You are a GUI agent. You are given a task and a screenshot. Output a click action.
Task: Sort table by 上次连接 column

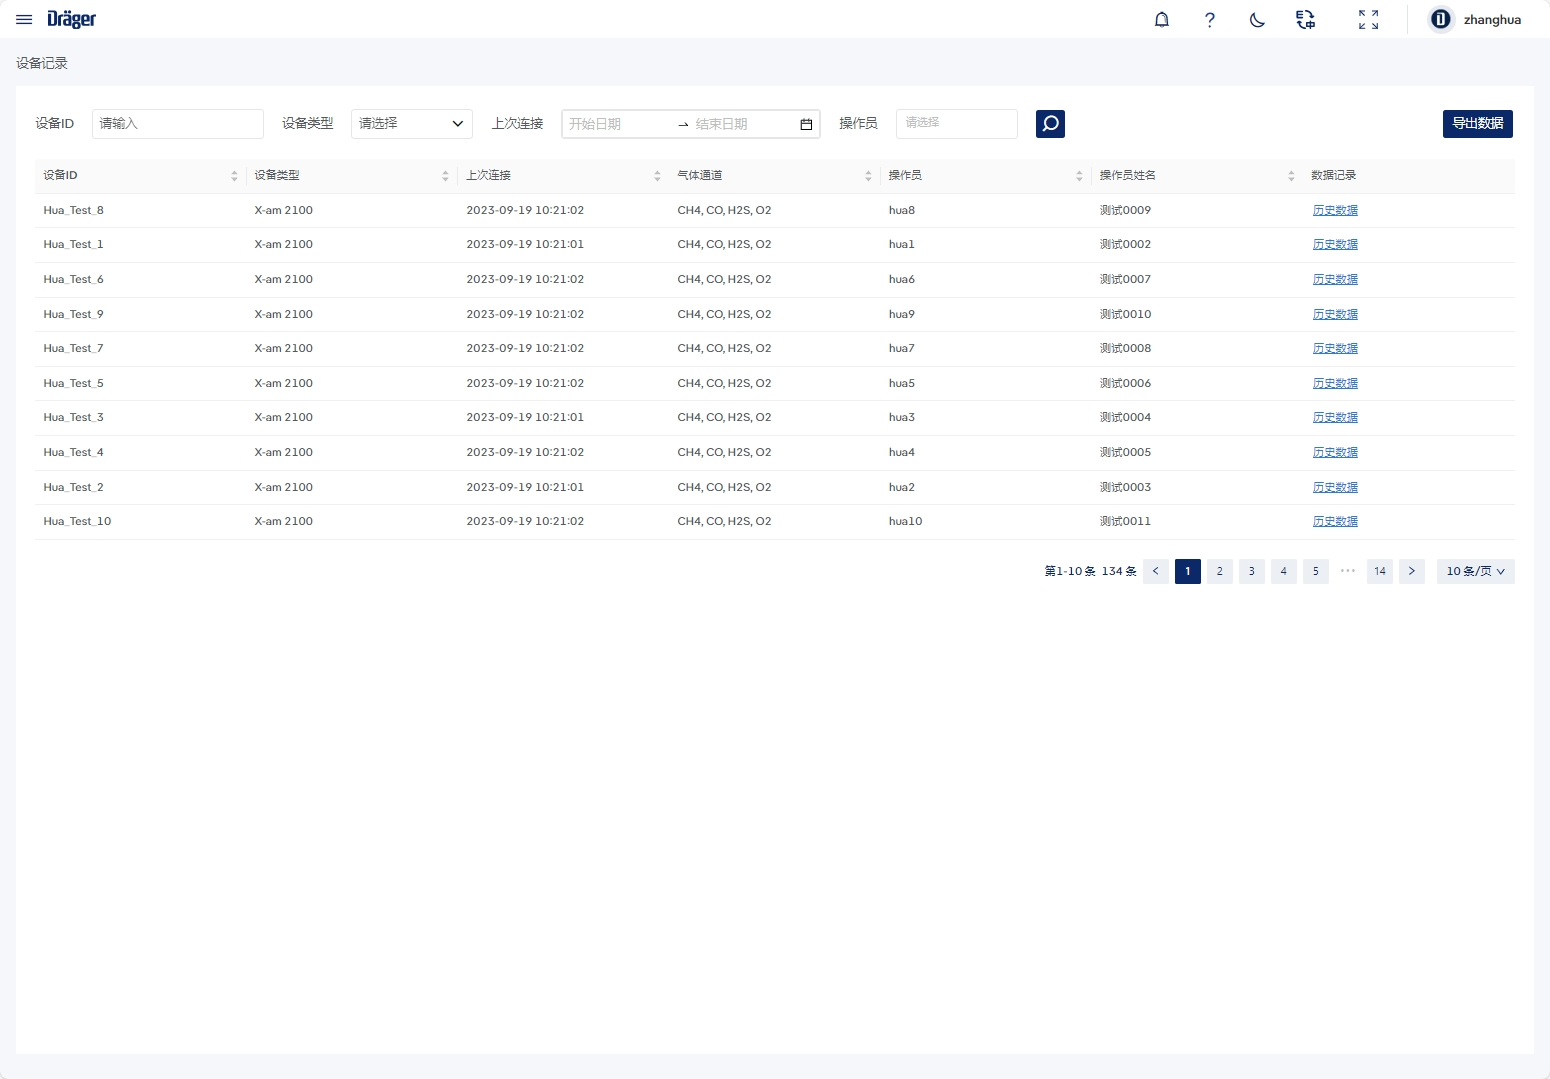[x=657, y=176]
